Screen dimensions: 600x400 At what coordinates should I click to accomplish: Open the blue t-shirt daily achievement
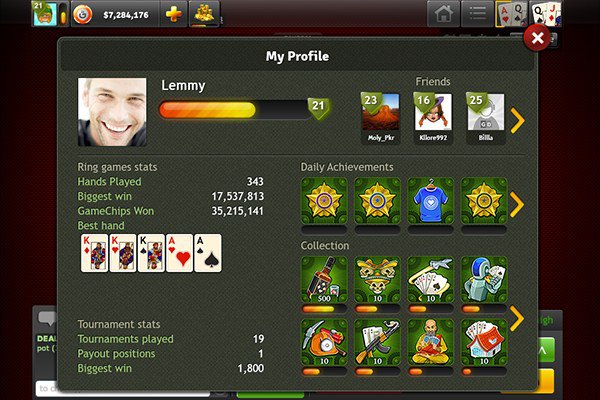pos(430,201)
